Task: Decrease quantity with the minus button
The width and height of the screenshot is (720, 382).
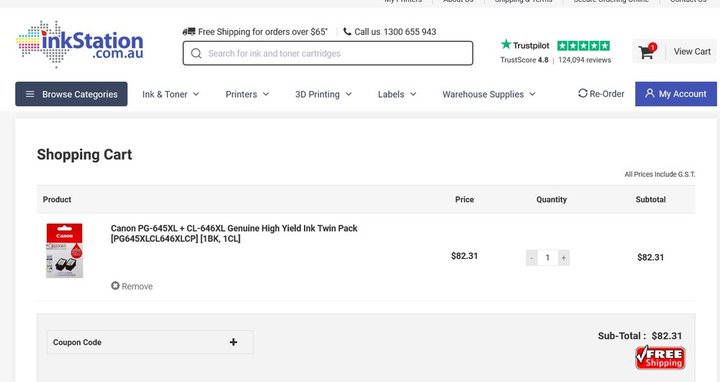Action: [532, 258]
